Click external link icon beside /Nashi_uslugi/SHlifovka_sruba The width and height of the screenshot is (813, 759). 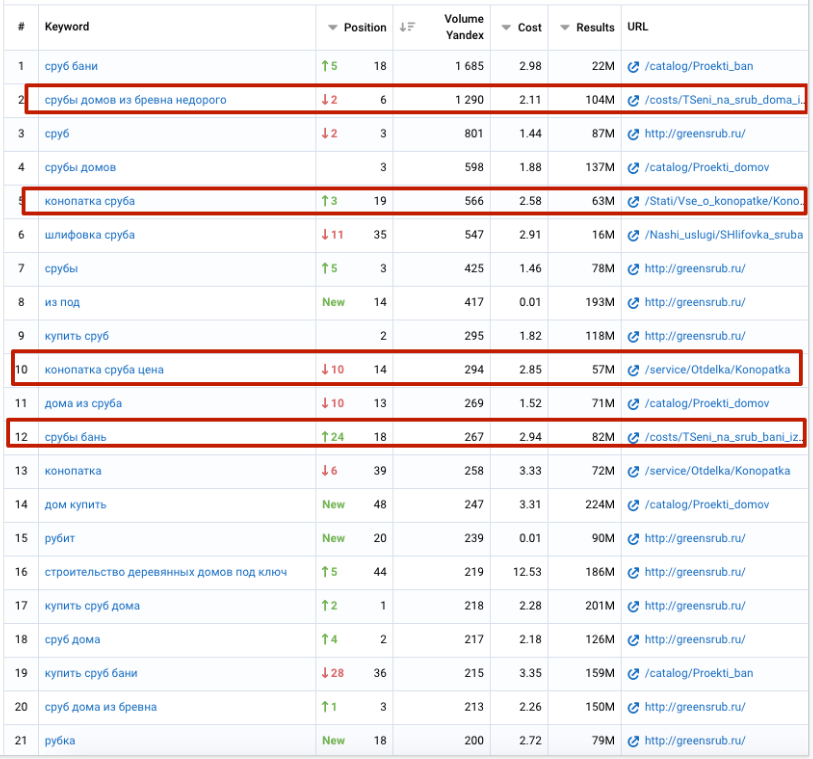click(633, 235)
